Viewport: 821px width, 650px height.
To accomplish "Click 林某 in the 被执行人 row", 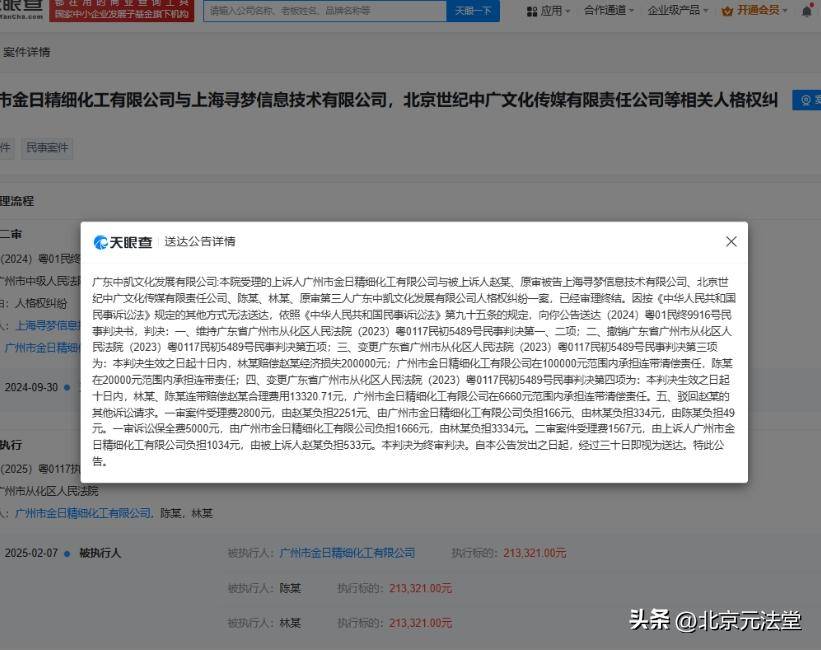I will (290, 623).
